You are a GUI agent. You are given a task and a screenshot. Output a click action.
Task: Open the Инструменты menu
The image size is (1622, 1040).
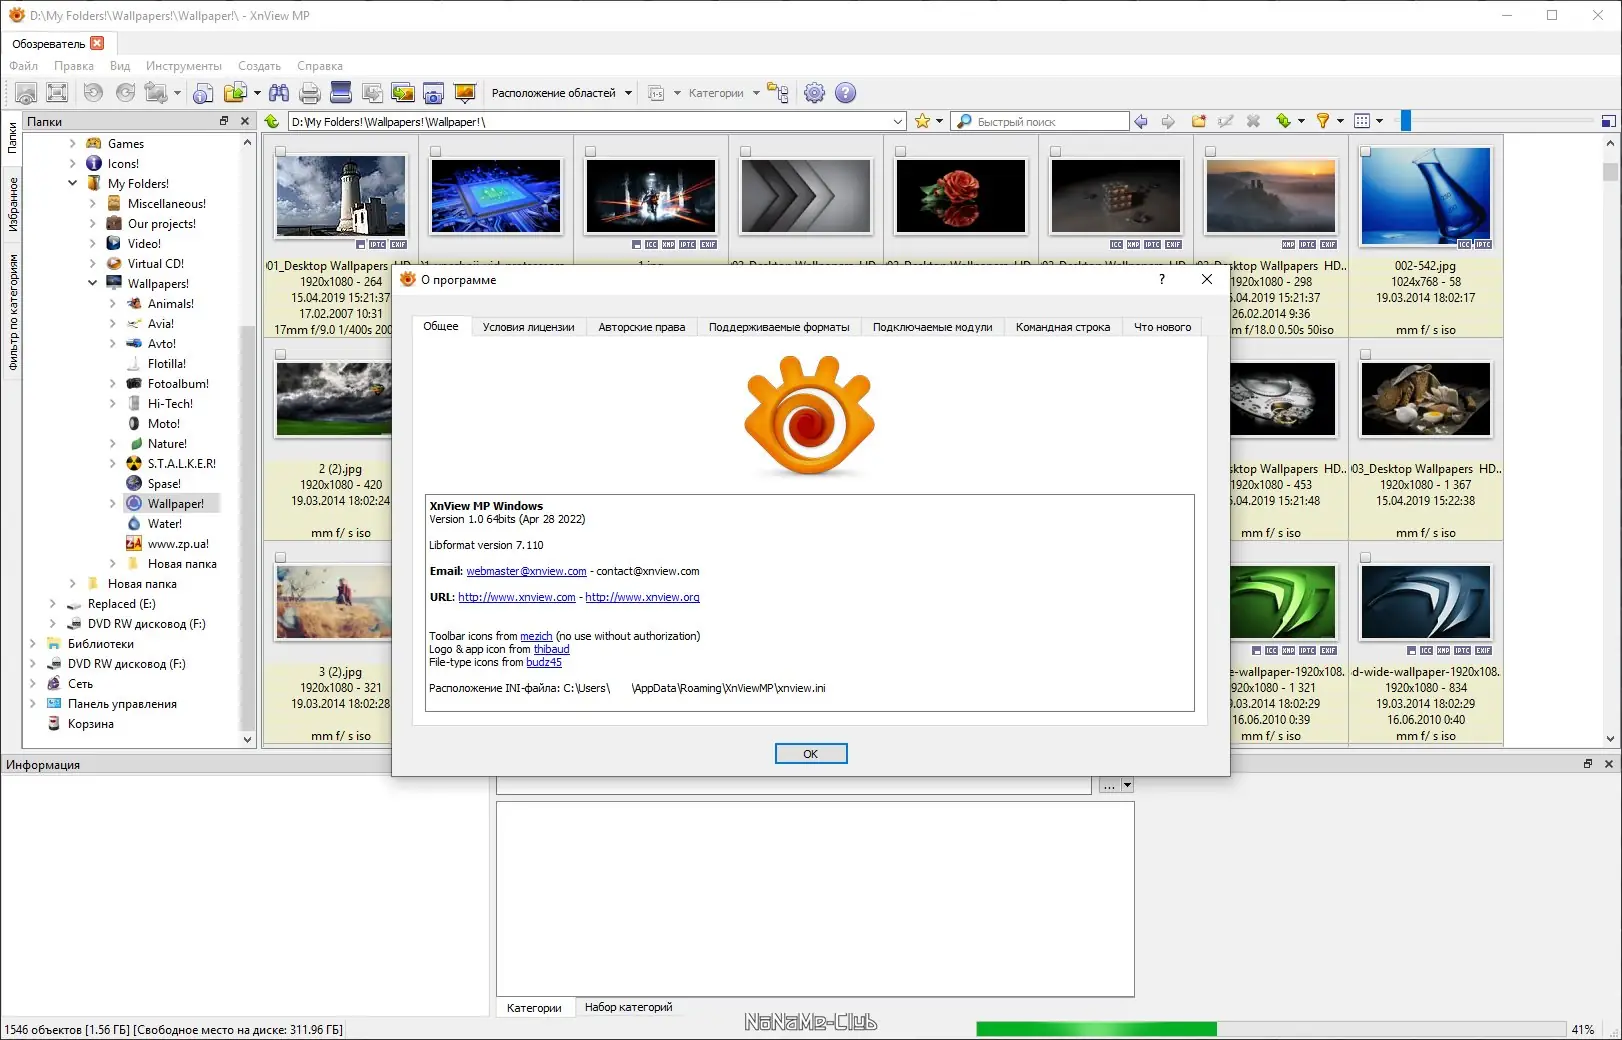tap(184, 66)
